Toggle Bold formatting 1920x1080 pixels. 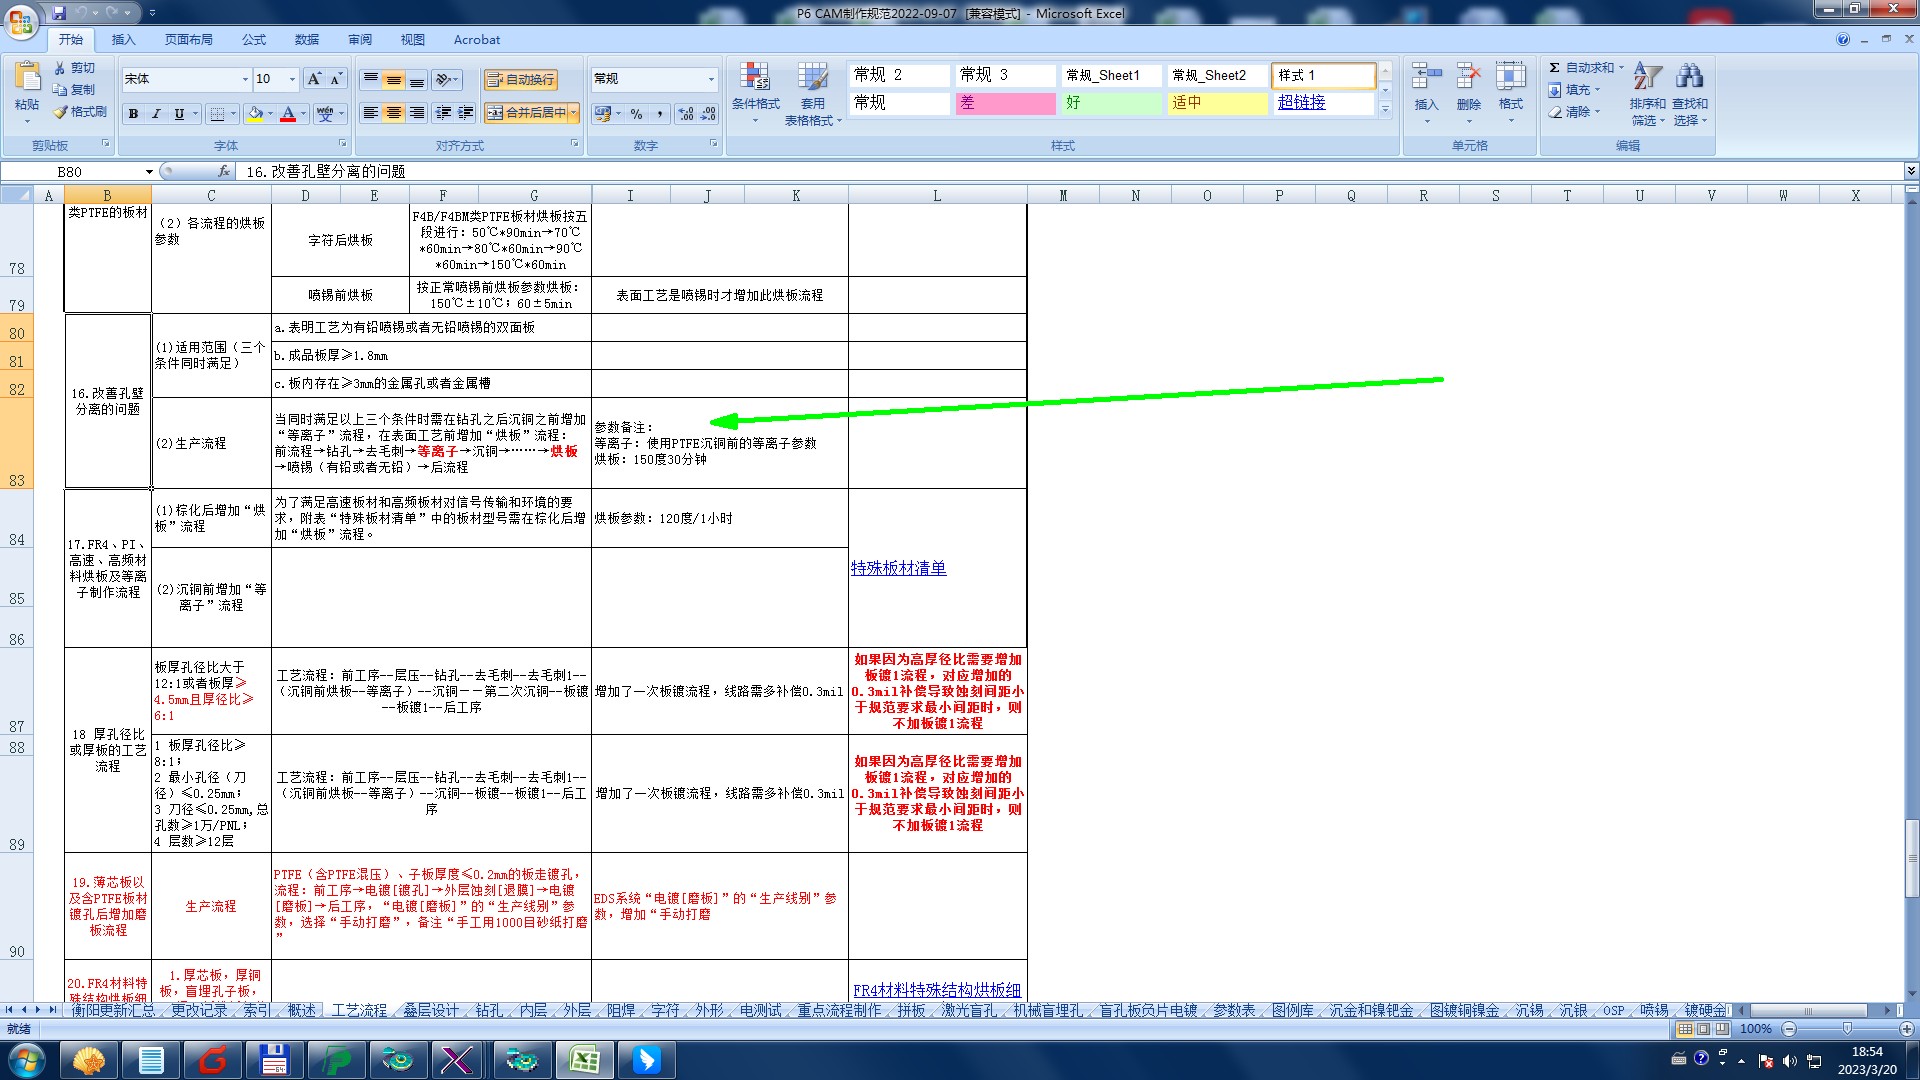[x=133, y=114]
